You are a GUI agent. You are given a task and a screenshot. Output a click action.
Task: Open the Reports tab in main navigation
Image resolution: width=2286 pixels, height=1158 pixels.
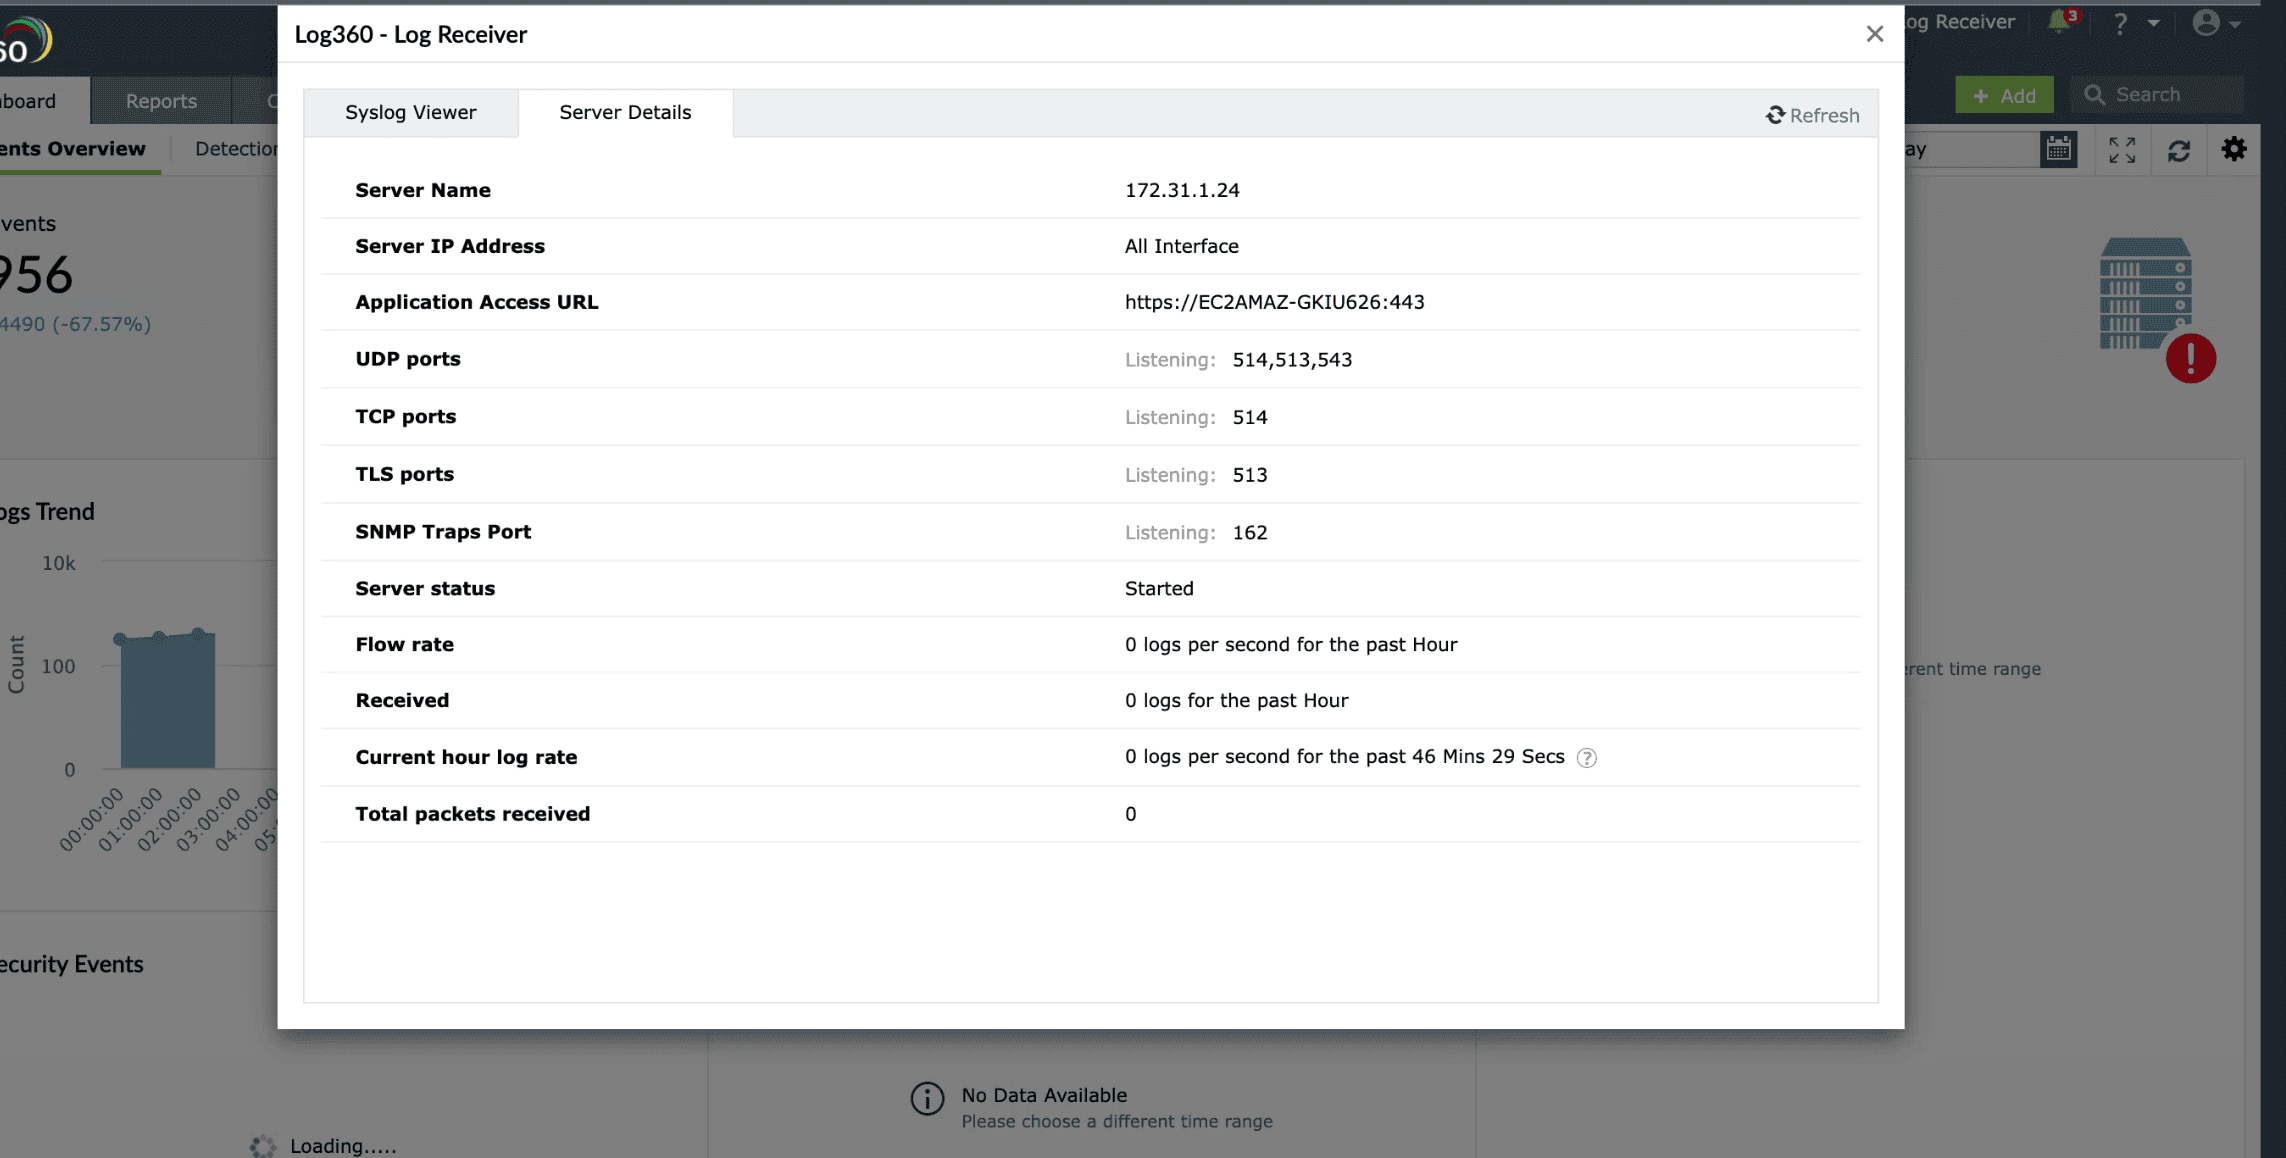(x=161, y=101)
